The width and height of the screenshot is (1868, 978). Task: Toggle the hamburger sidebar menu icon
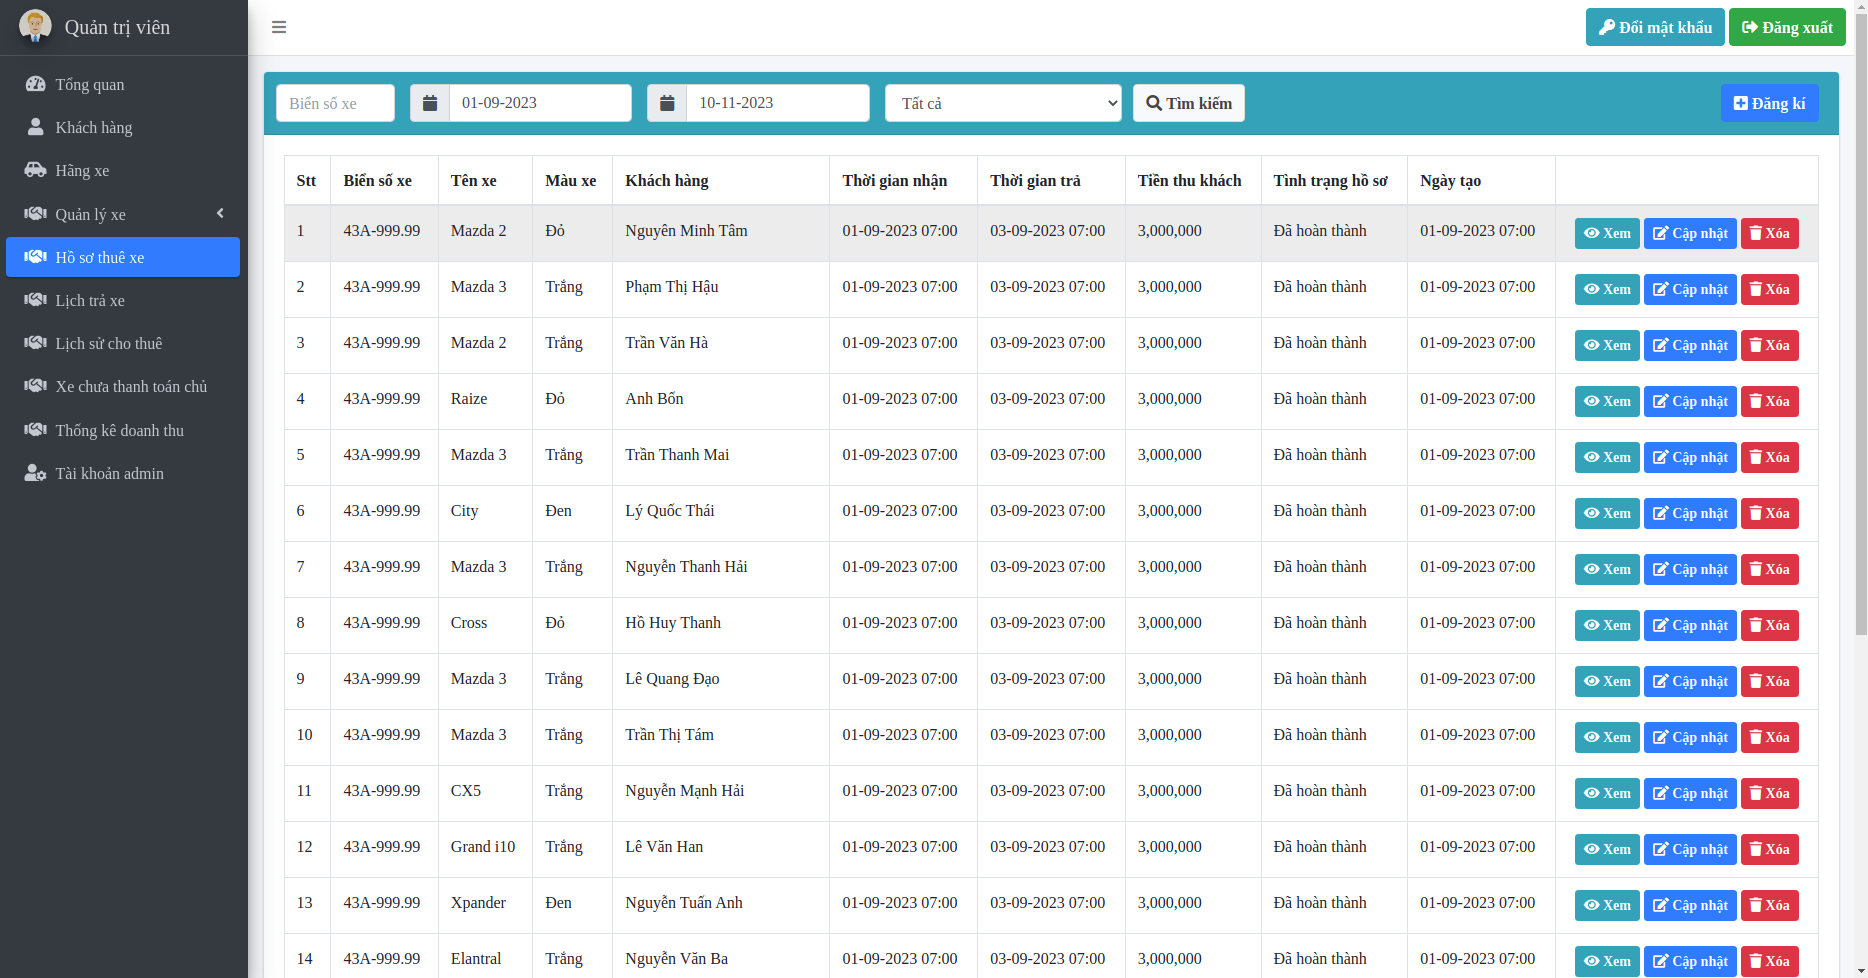pyautogui.click(x=279, y=27)
